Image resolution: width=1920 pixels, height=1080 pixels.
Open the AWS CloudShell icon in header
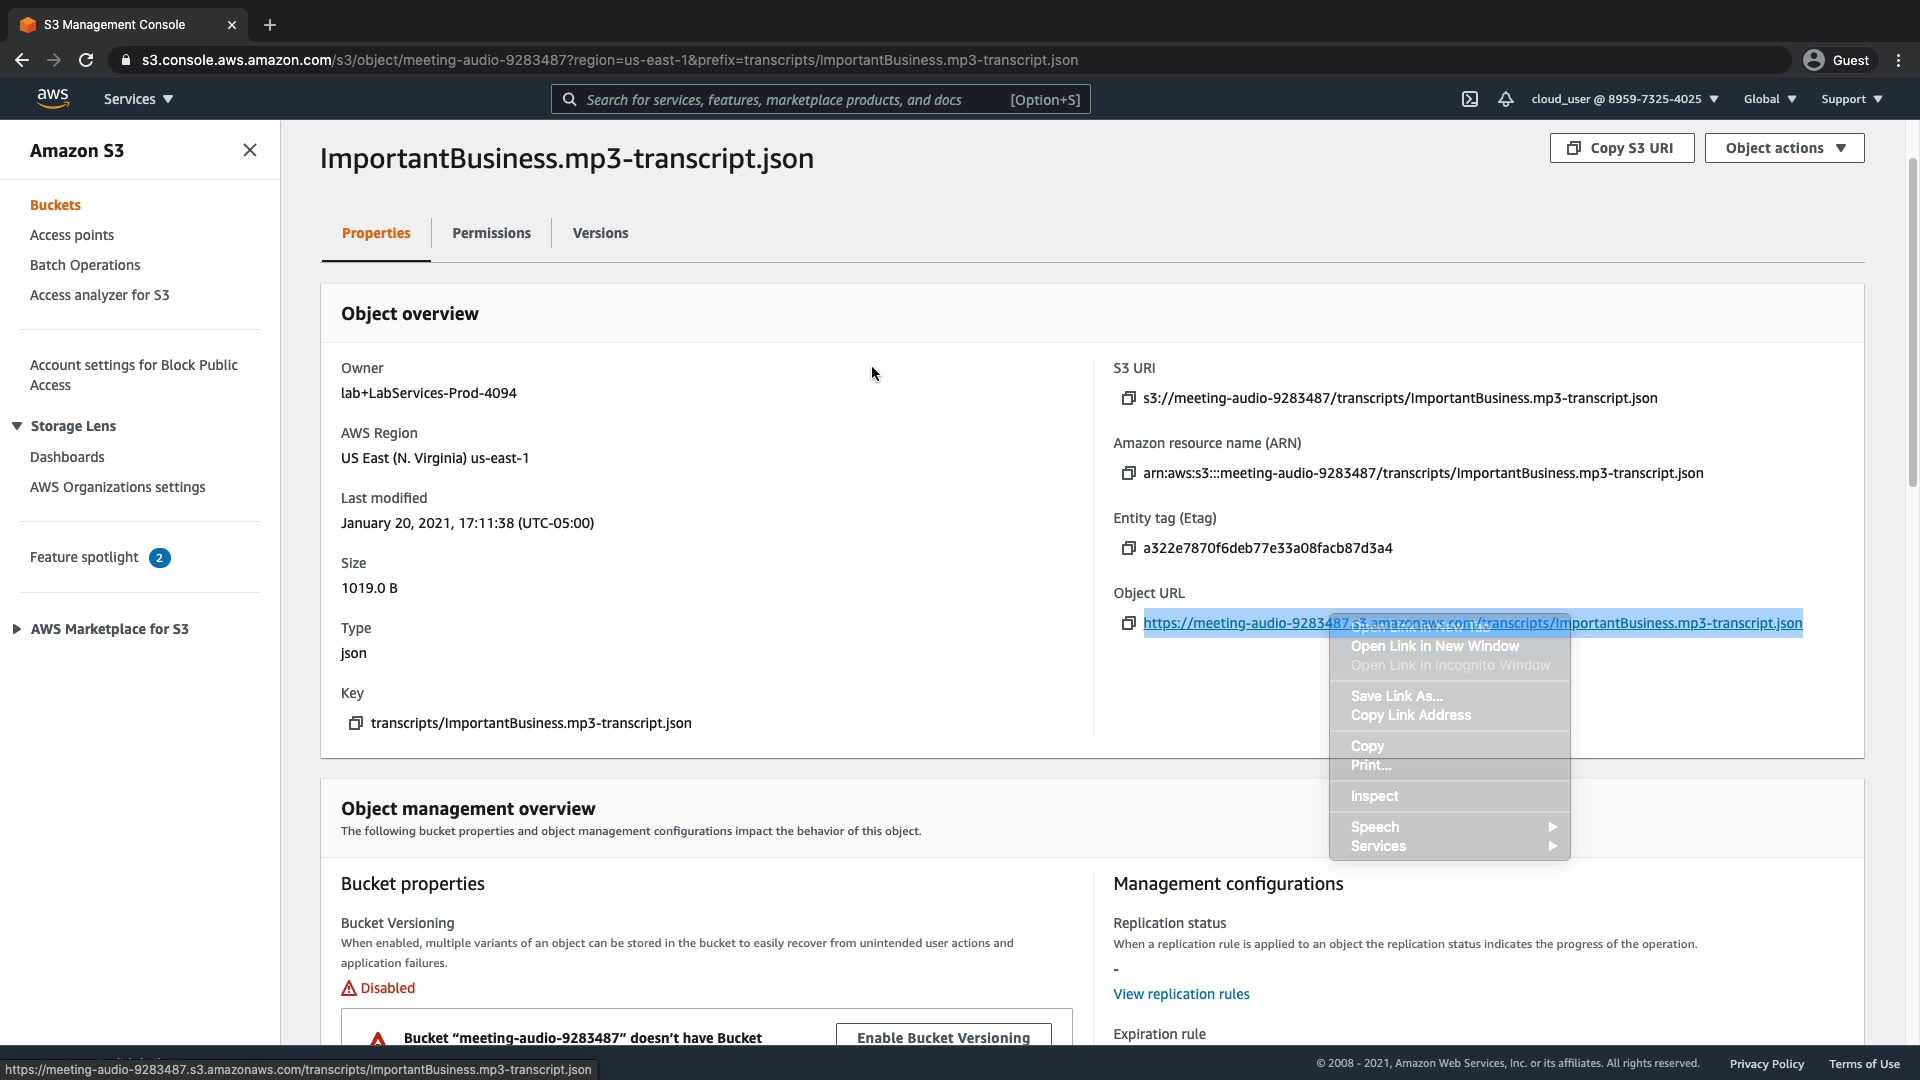tap(1469, 99)
